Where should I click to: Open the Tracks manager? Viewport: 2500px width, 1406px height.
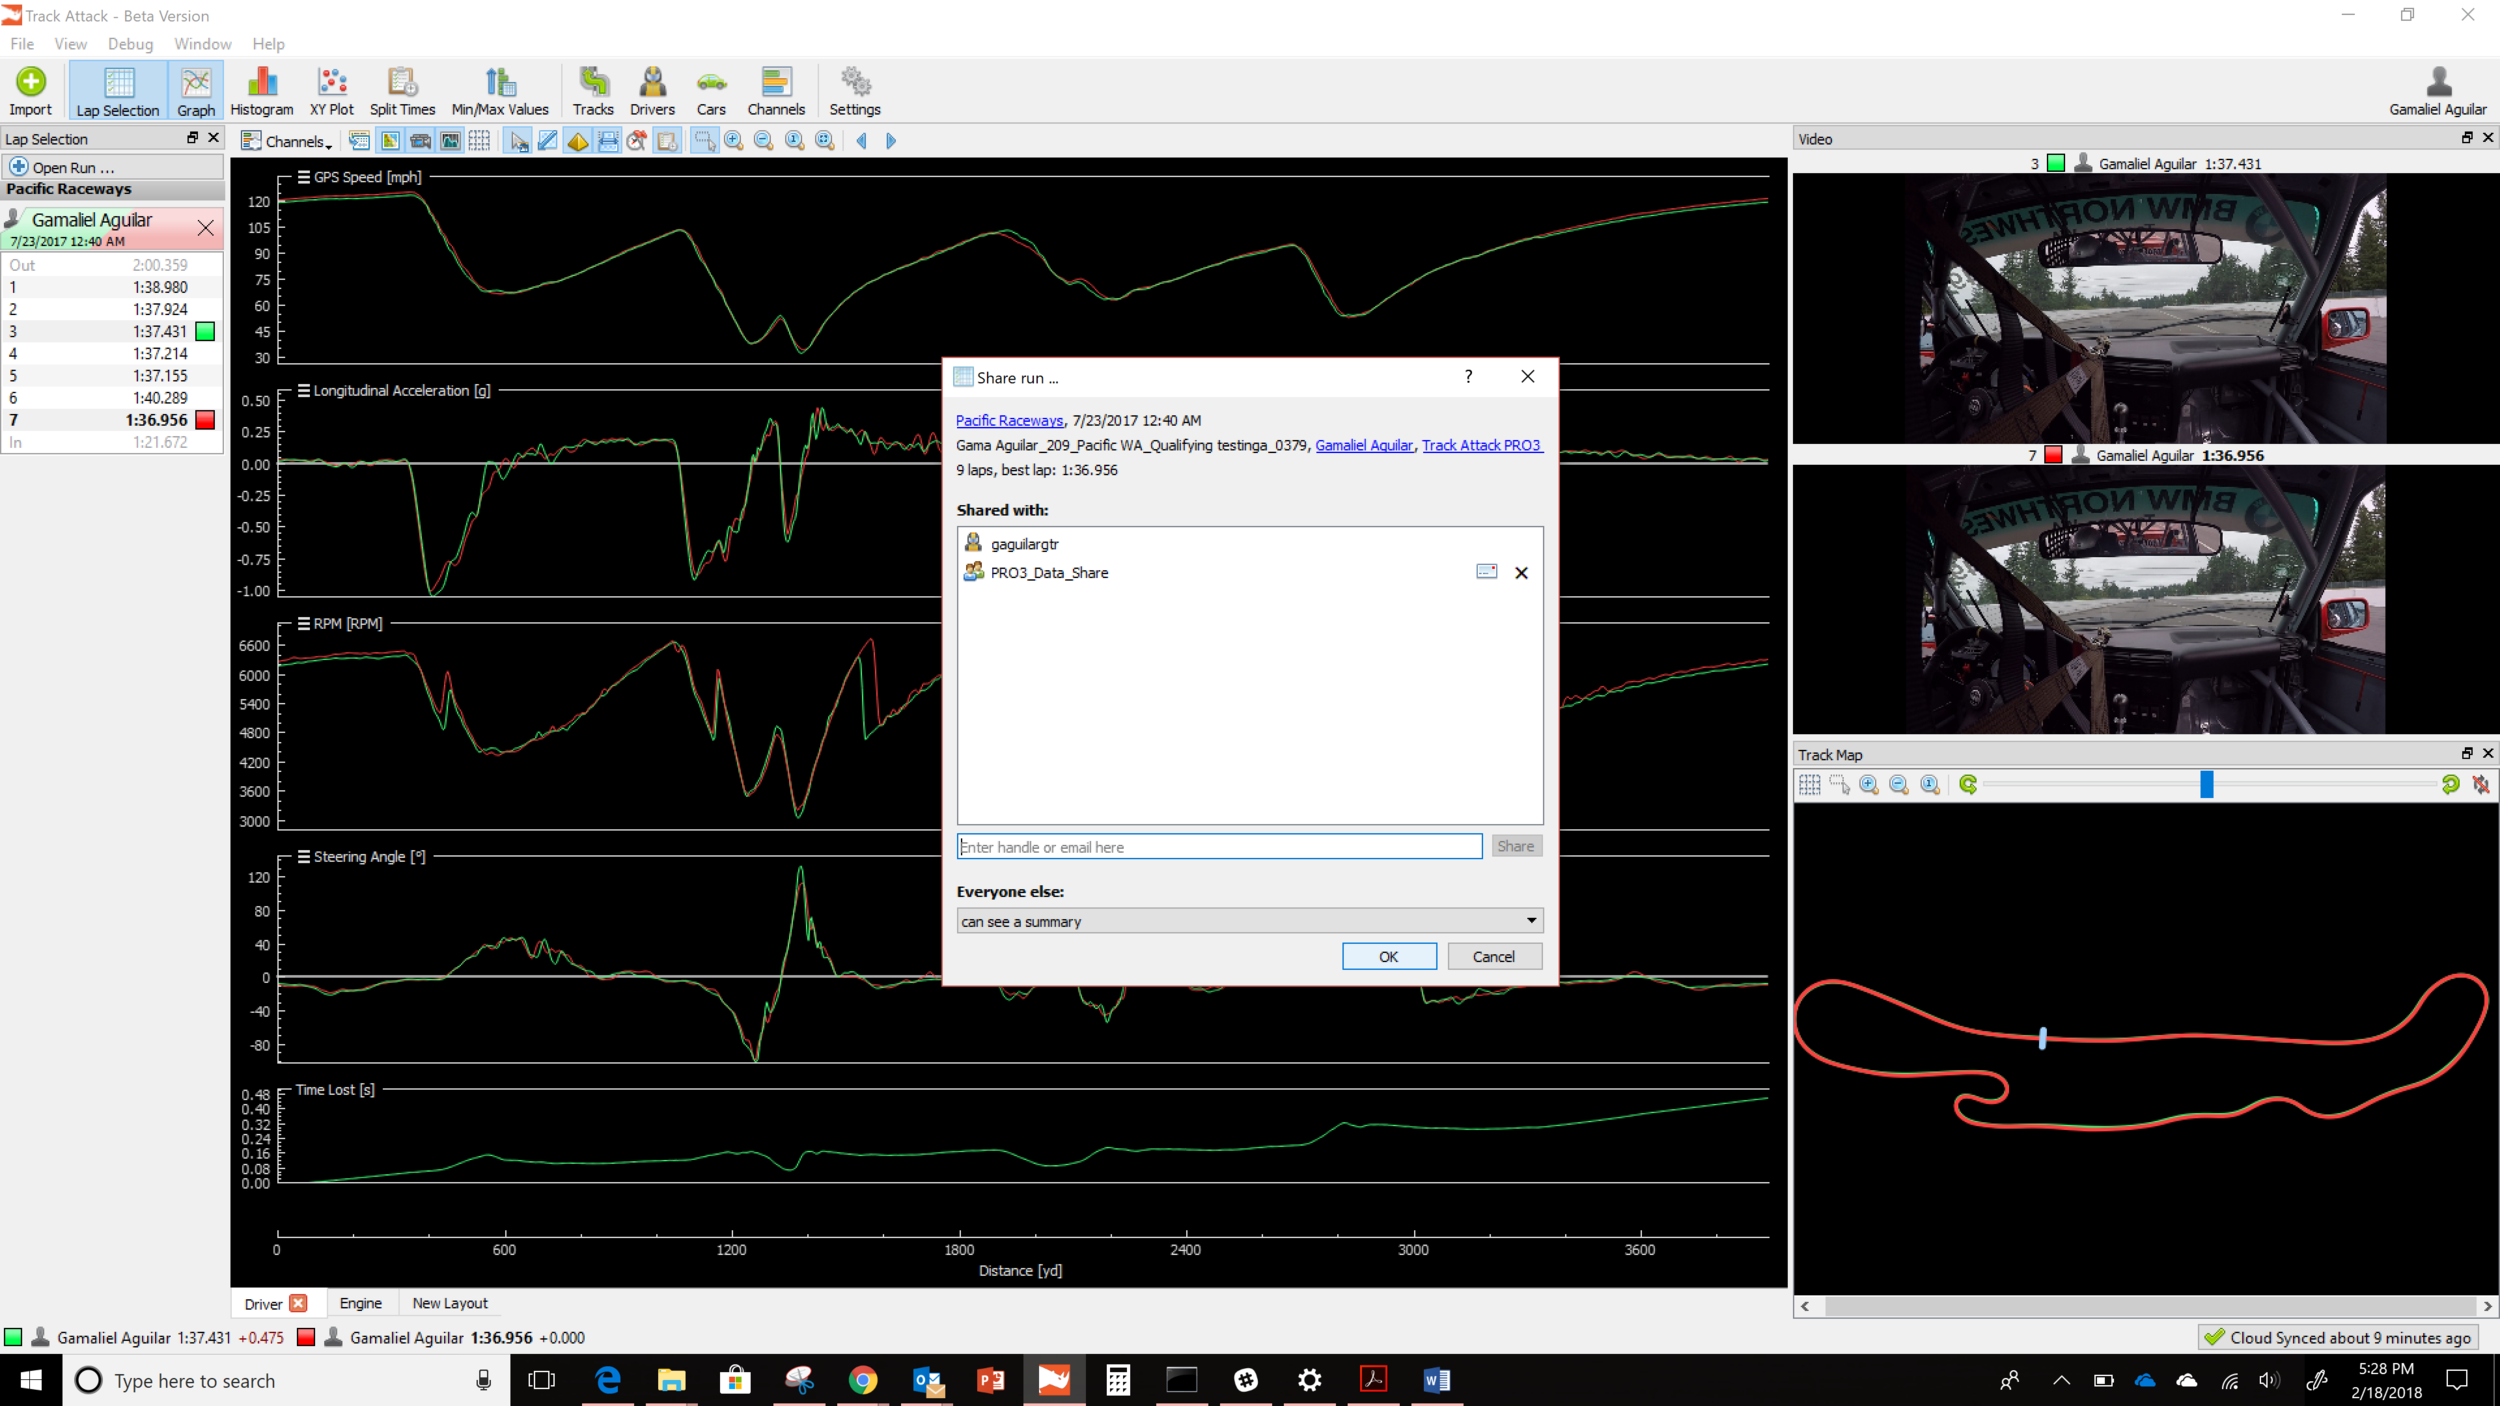(x=593, y=91)
